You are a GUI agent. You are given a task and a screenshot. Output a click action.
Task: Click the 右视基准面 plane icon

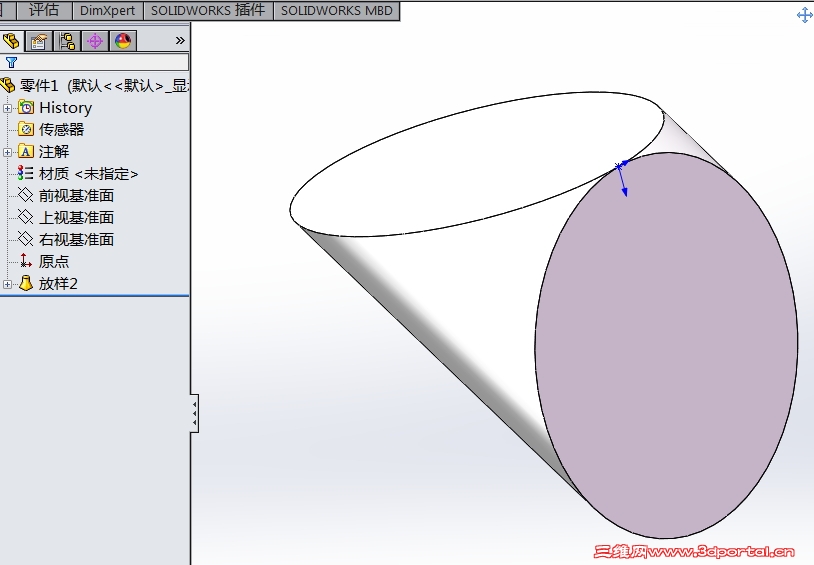25,238
